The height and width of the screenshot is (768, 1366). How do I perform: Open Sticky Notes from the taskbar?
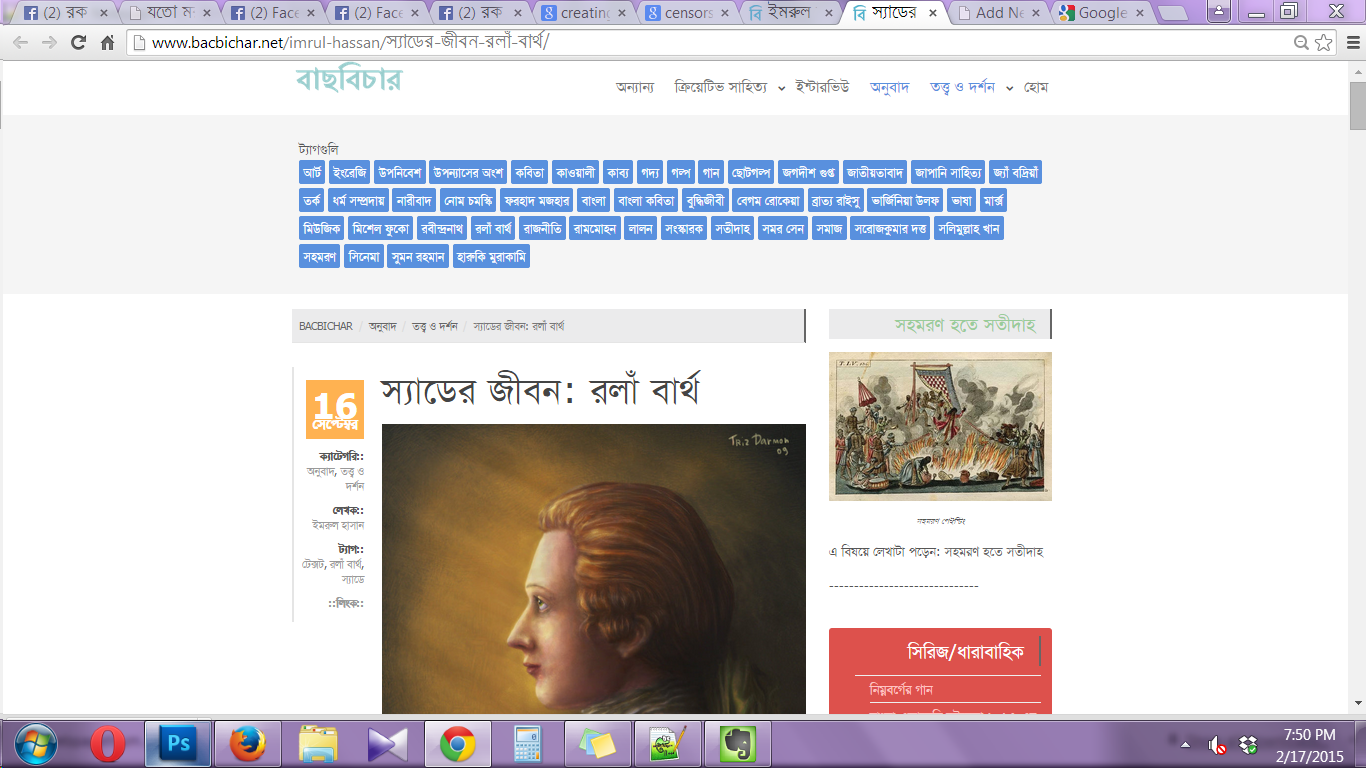(x=598, y=744)
